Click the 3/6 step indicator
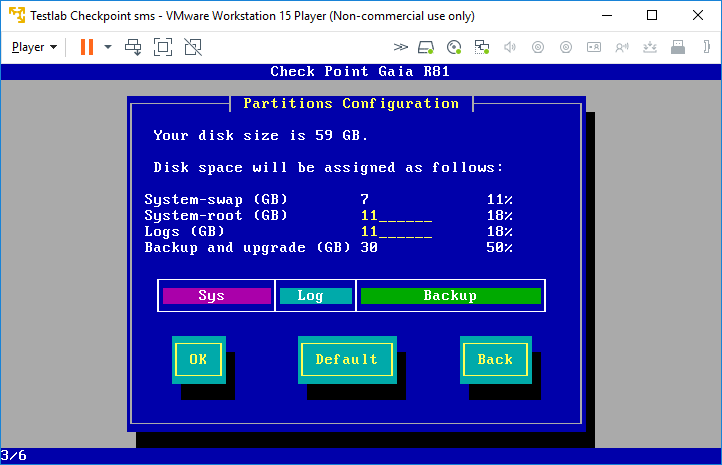The width and height of the screenshot is (722, 465). click(x=14, y=456)
